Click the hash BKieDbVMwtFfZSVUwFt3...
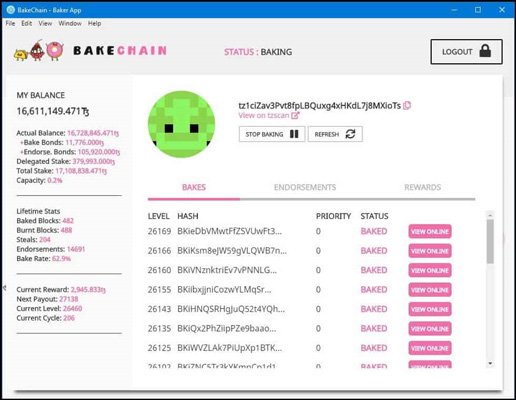Viewport: 516px width, 400px height. coord(230,231)
